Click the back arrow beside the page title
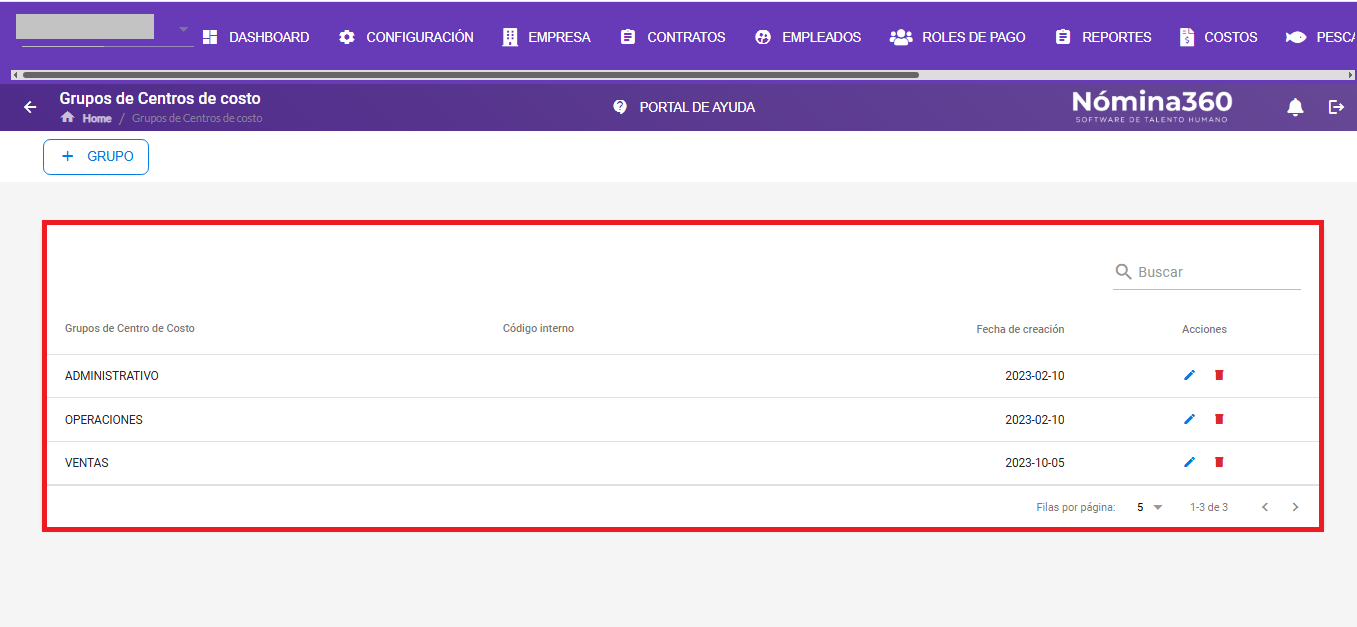 pos(30,107)
